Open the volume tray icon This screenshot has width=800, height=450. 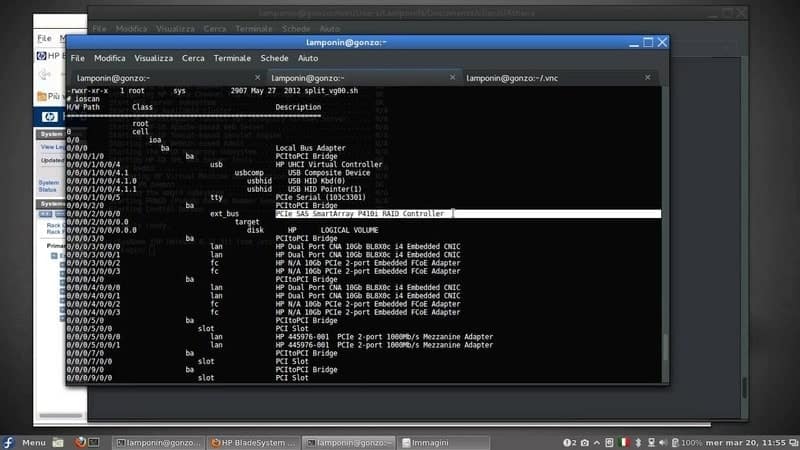(663, 442)
